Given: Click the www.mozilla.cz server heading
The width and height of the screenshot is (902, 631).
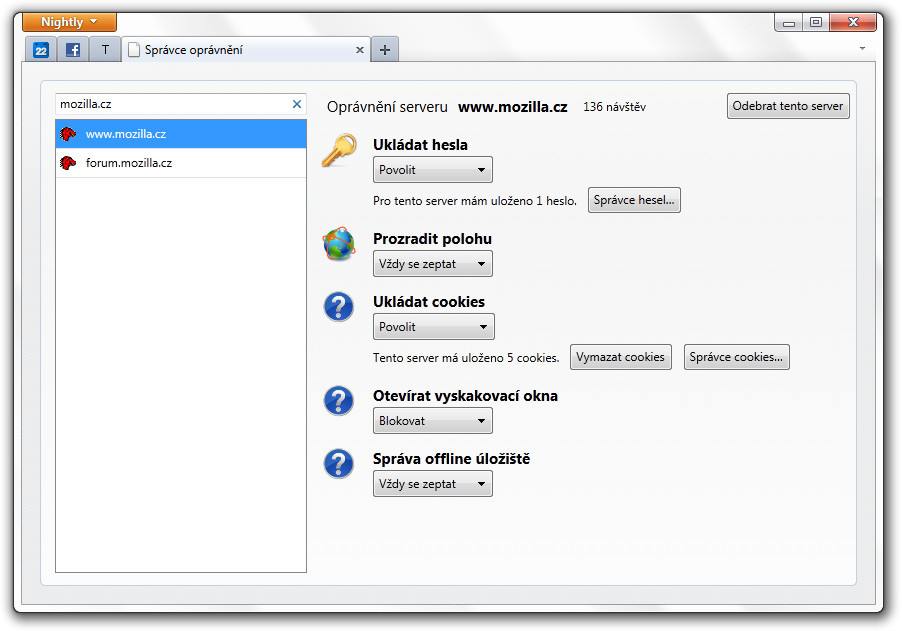Looking at the screenshot, I should (x=513, y=107).
